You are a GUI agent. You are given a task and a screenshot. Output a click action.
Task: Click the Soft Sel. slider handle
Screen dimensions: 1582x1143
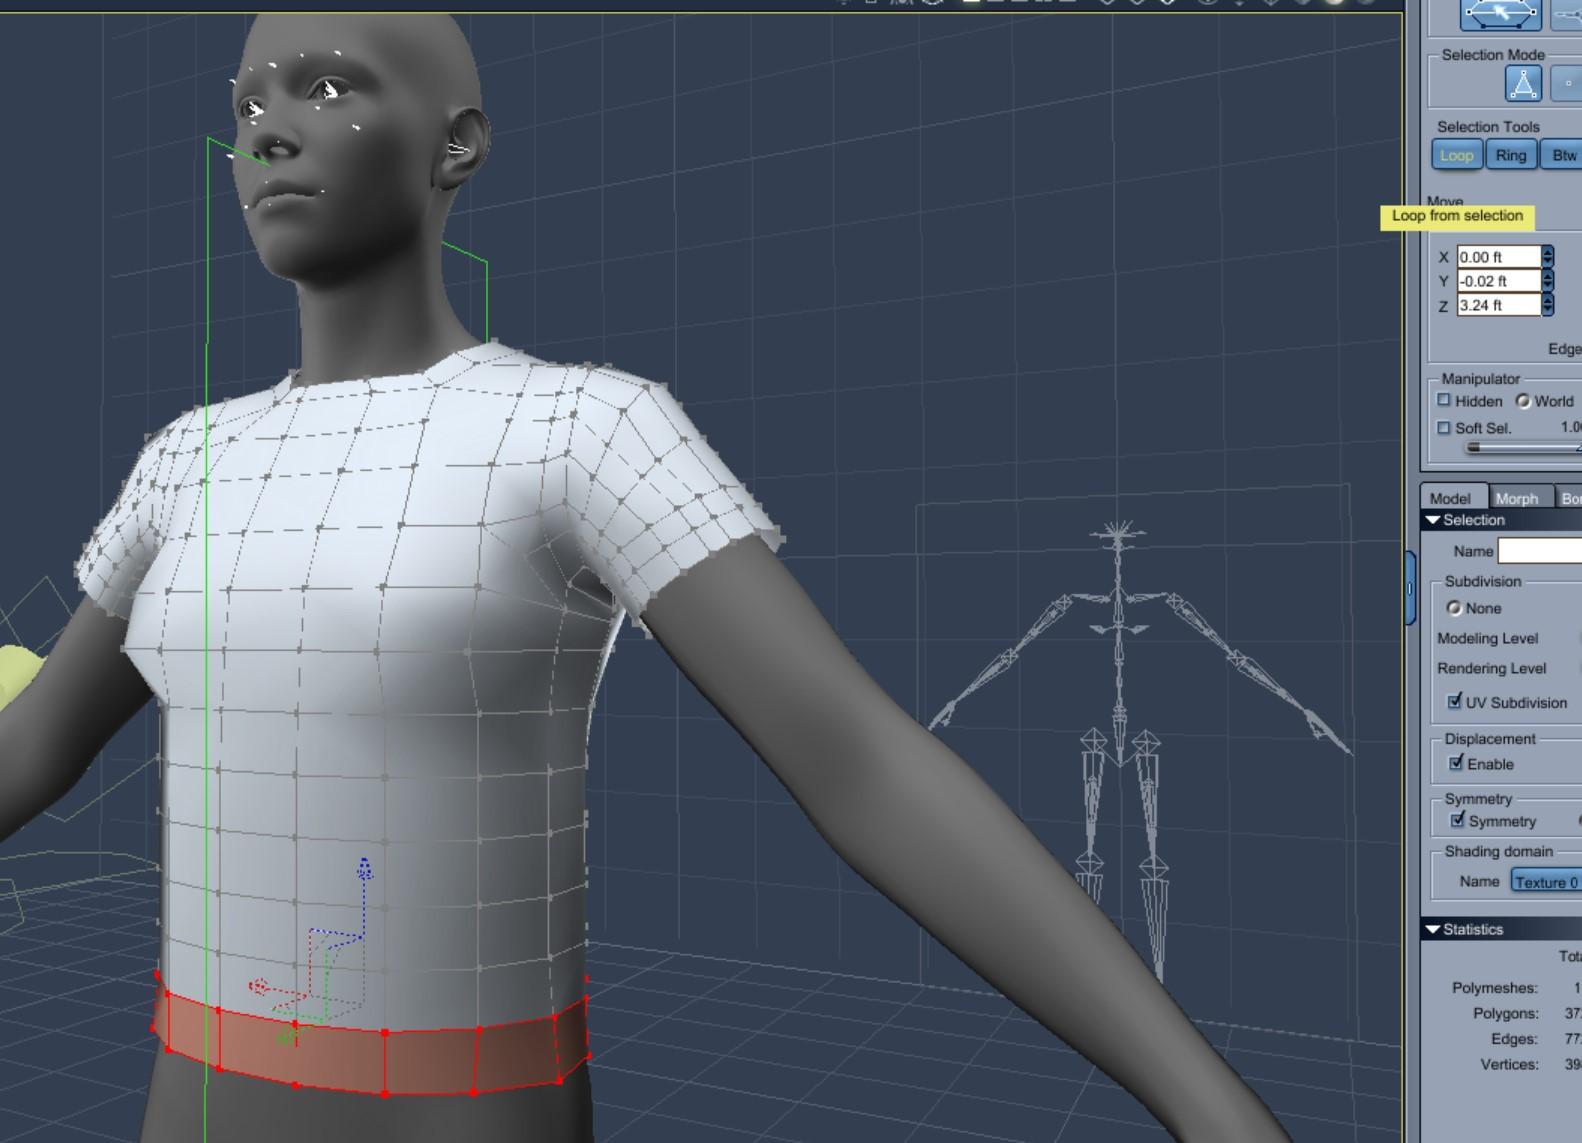1473,448
